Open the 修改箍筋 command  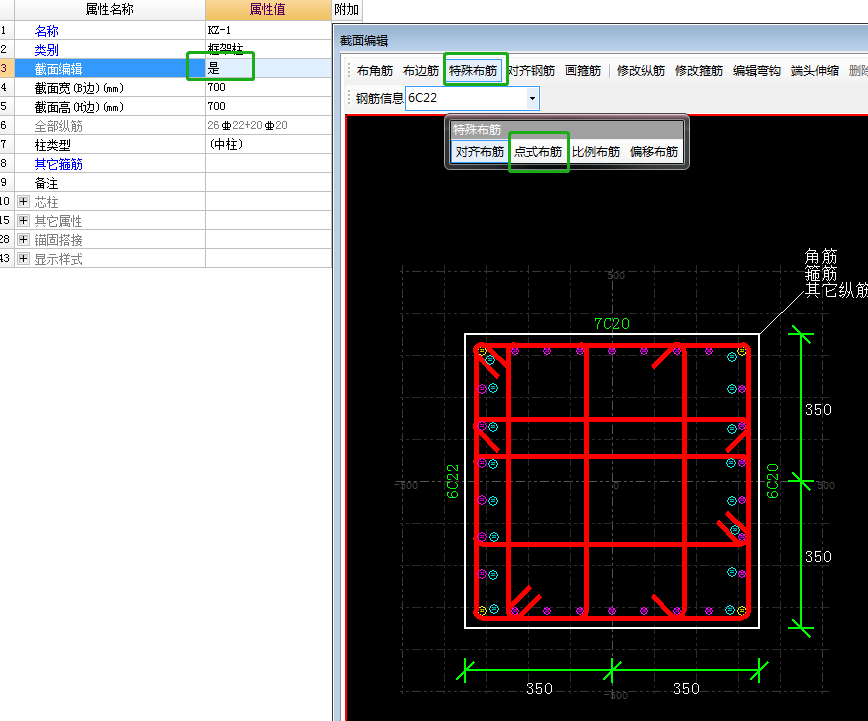click(x=699, y=71)
